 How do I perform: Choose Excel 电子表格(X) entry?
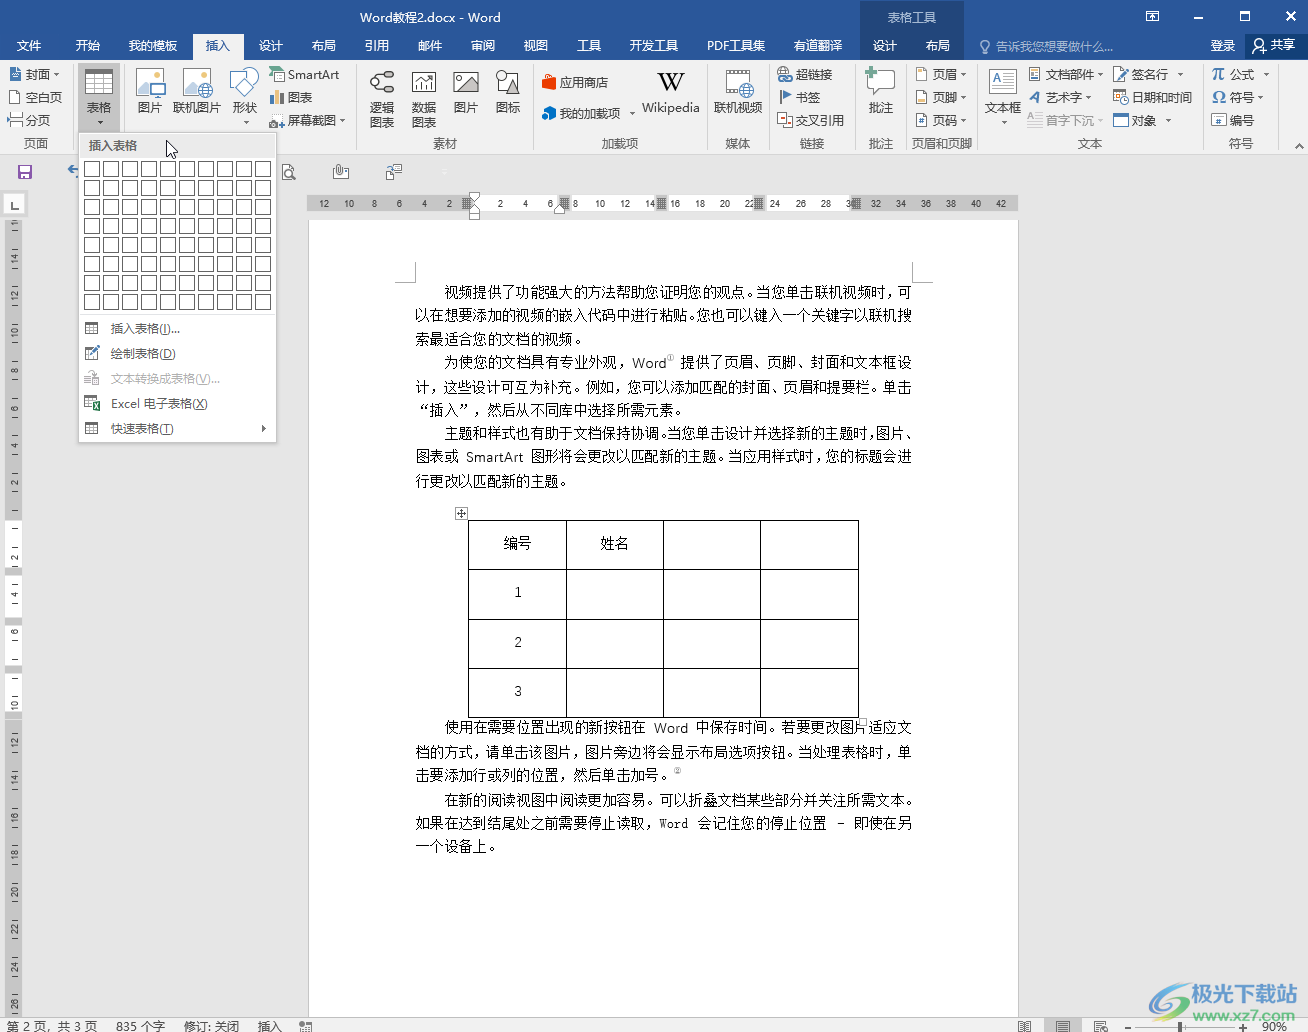point(177,404)
